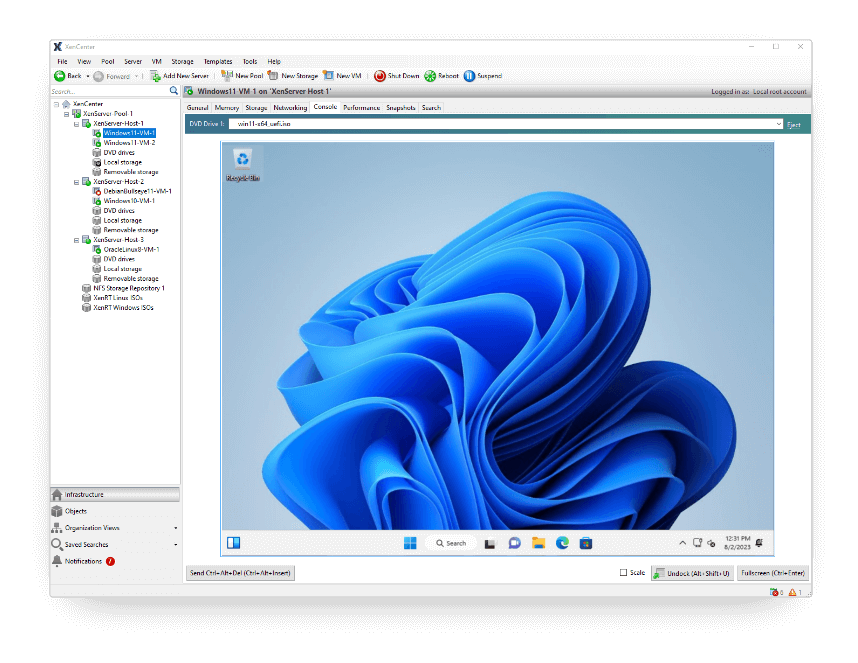Collapse the XenServer-Pool-1 tree node
Screen dimensions: 858x663
coord(65,114)
